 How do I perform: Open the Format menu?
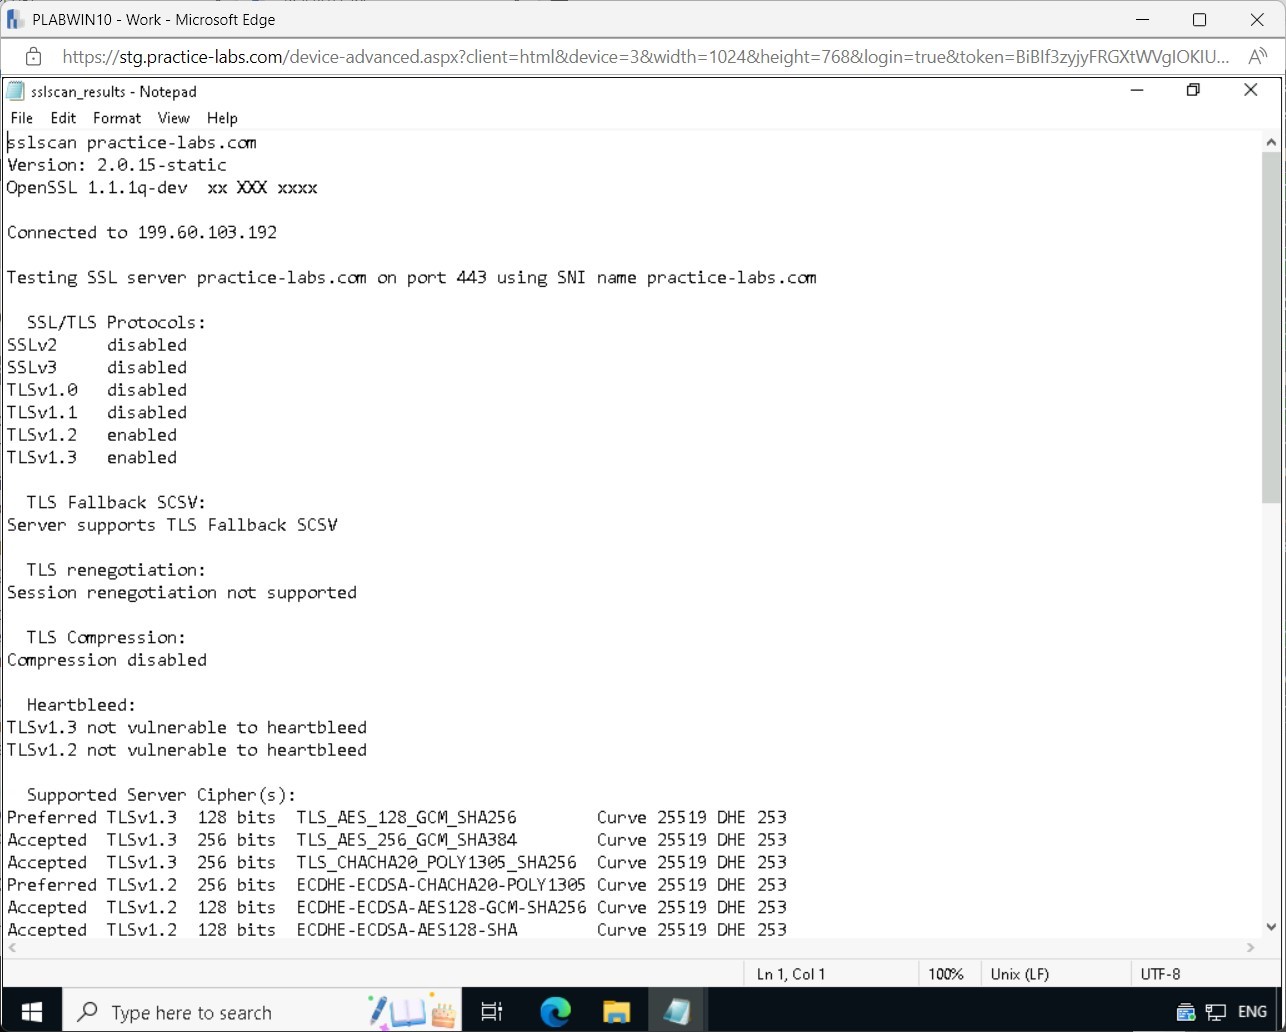tap(117, 118)
